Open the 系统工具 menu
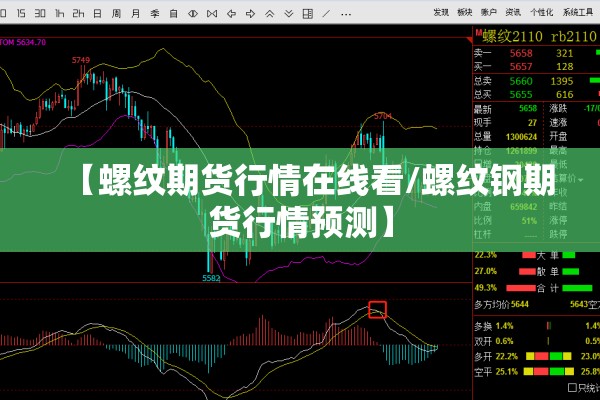600x400 pixels. [x=578, y=12]
